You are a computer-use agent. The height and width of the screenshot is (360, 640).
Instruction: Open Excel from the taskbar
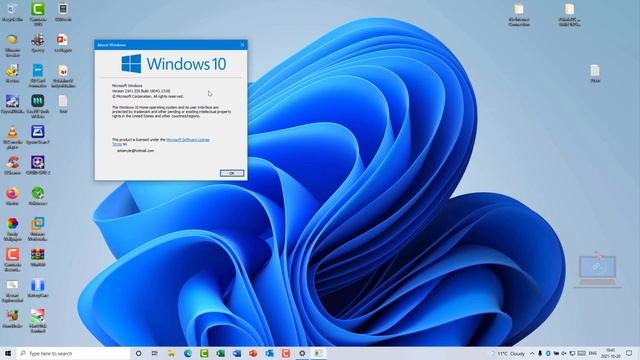click(220, 353)
